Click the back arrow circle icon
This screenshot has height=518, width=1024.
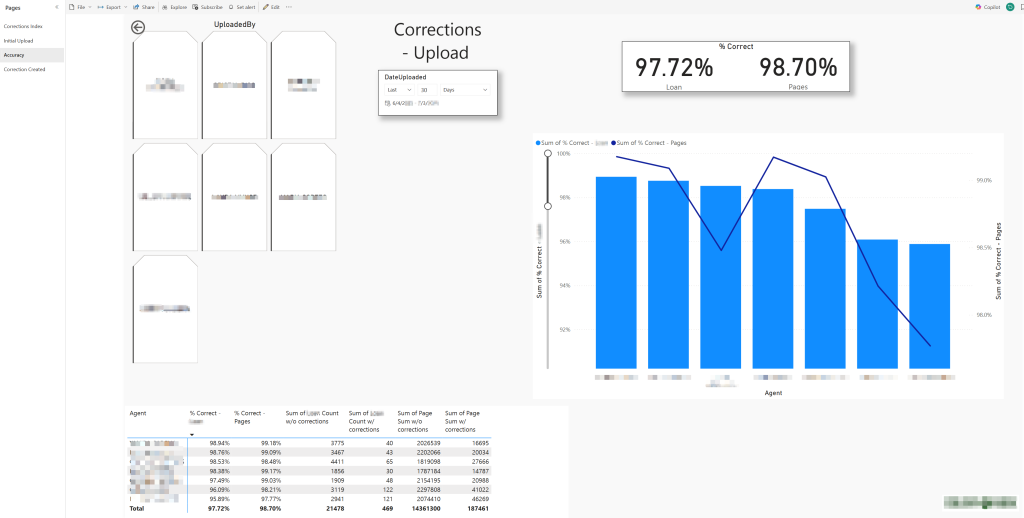(138, 27)
